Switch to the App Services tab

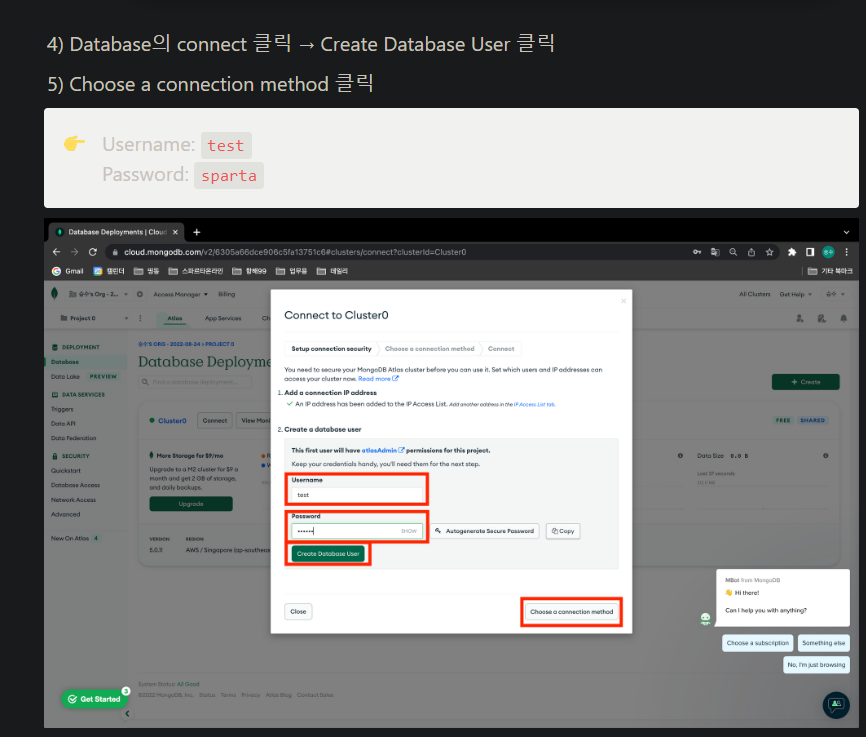coord(223,319)
